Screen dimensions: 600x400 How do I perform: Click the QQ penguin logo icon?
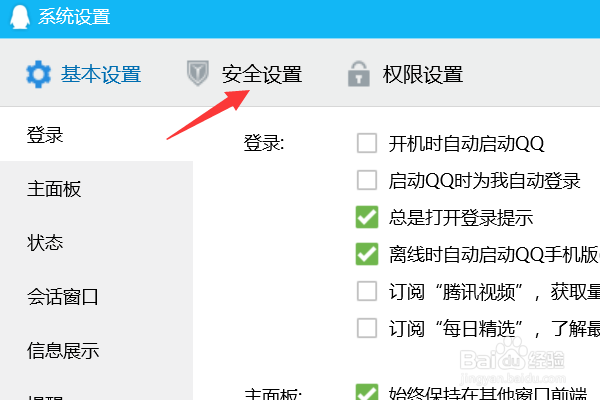19,17
